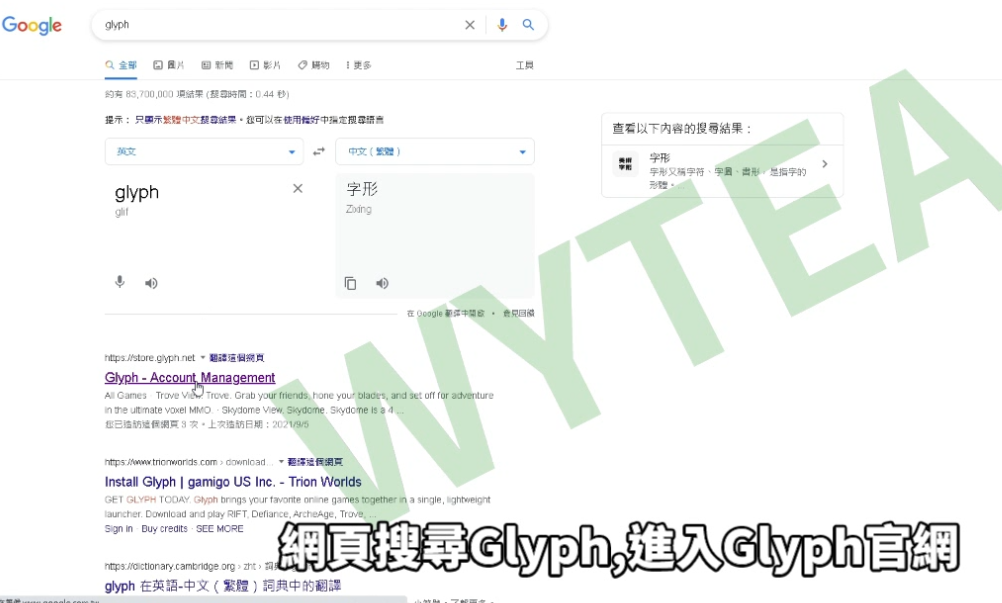Open the 工具 tools option
This screenshot has height=603, width=1002.
[525, 65]
